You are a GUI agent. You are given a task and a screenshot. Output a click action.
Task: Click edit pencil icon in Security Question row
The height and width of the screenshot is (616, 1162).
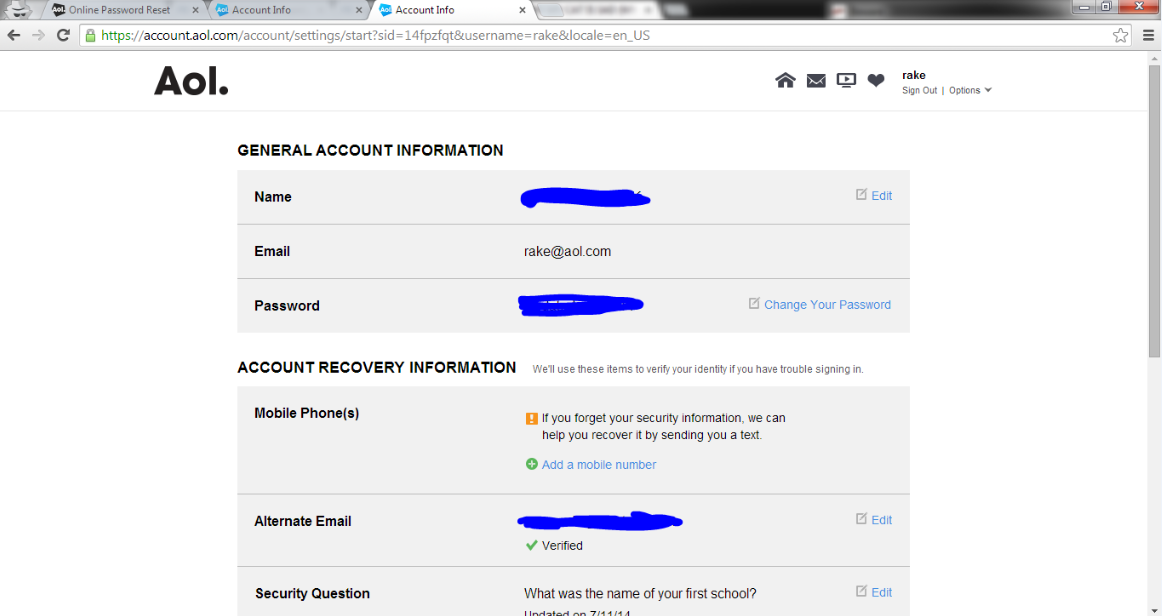click(x=861, y=591)
